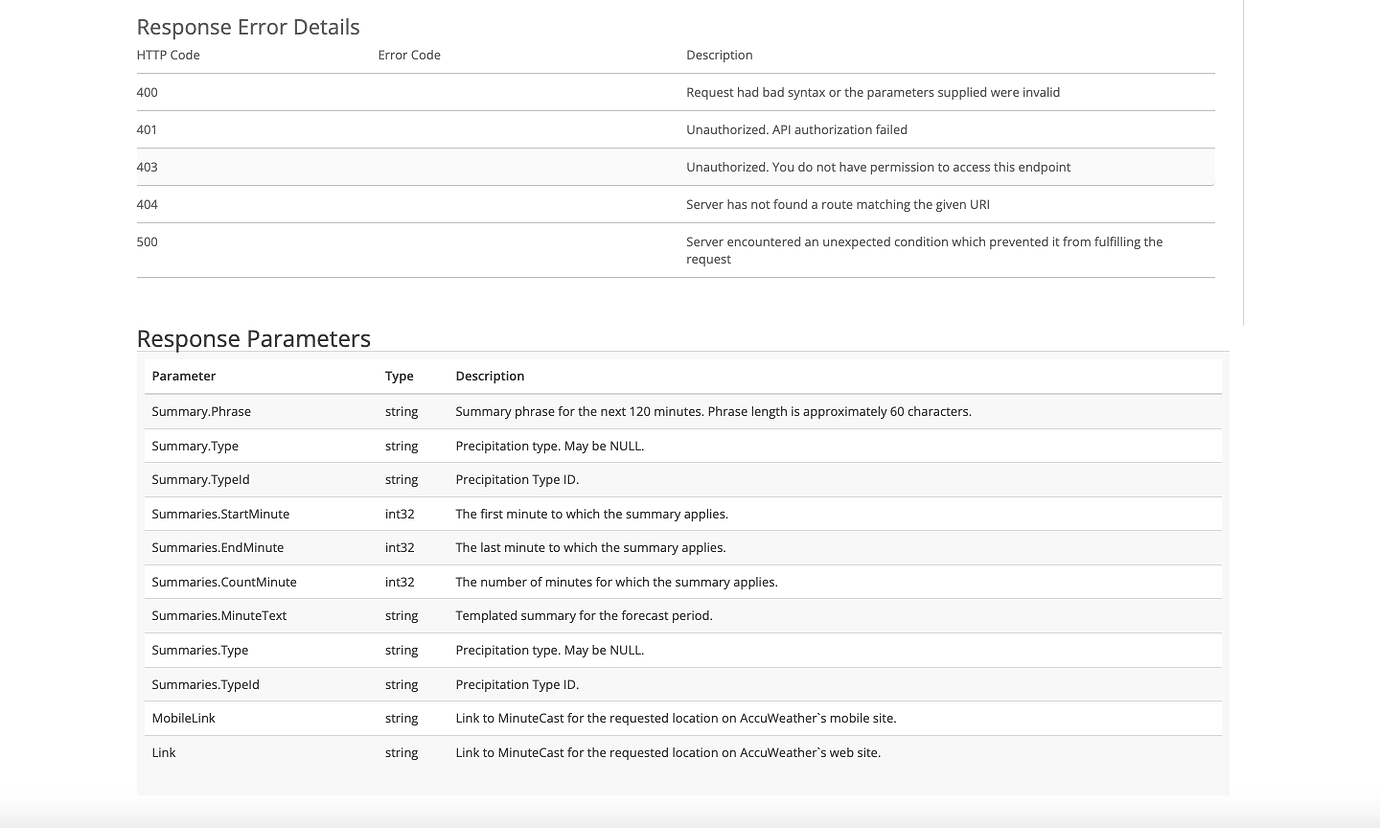
Task: Click the HTTP Code column header
Action: (168, 55)
